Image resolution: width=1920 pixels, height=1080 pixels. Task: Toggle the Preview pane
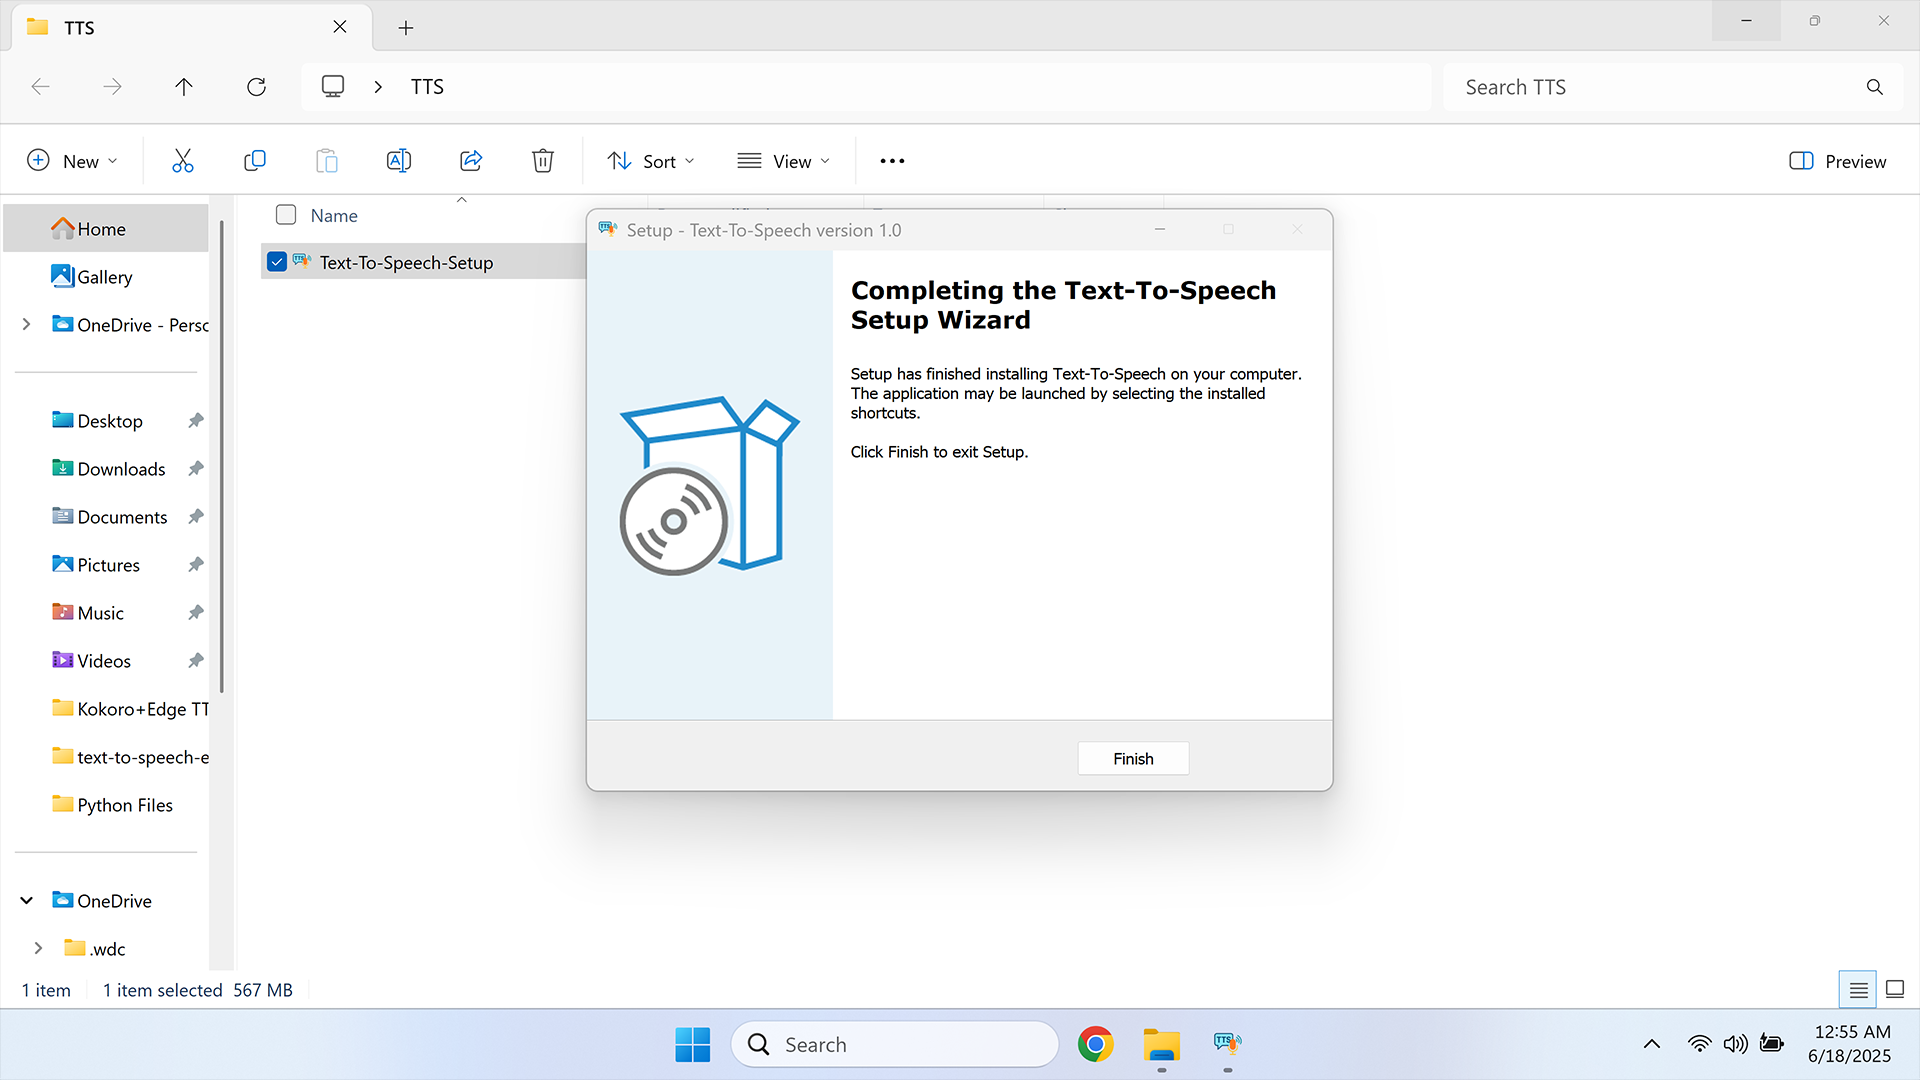(1836, 160)
